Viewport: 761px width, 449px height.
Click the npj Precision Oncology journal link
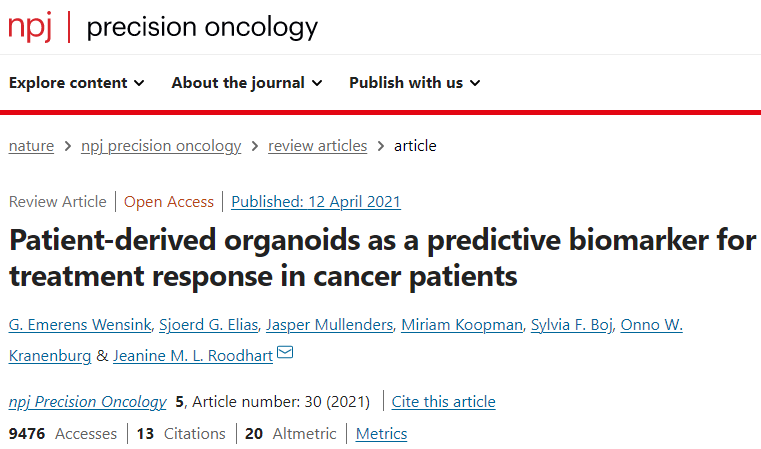(x=88, y=402)
